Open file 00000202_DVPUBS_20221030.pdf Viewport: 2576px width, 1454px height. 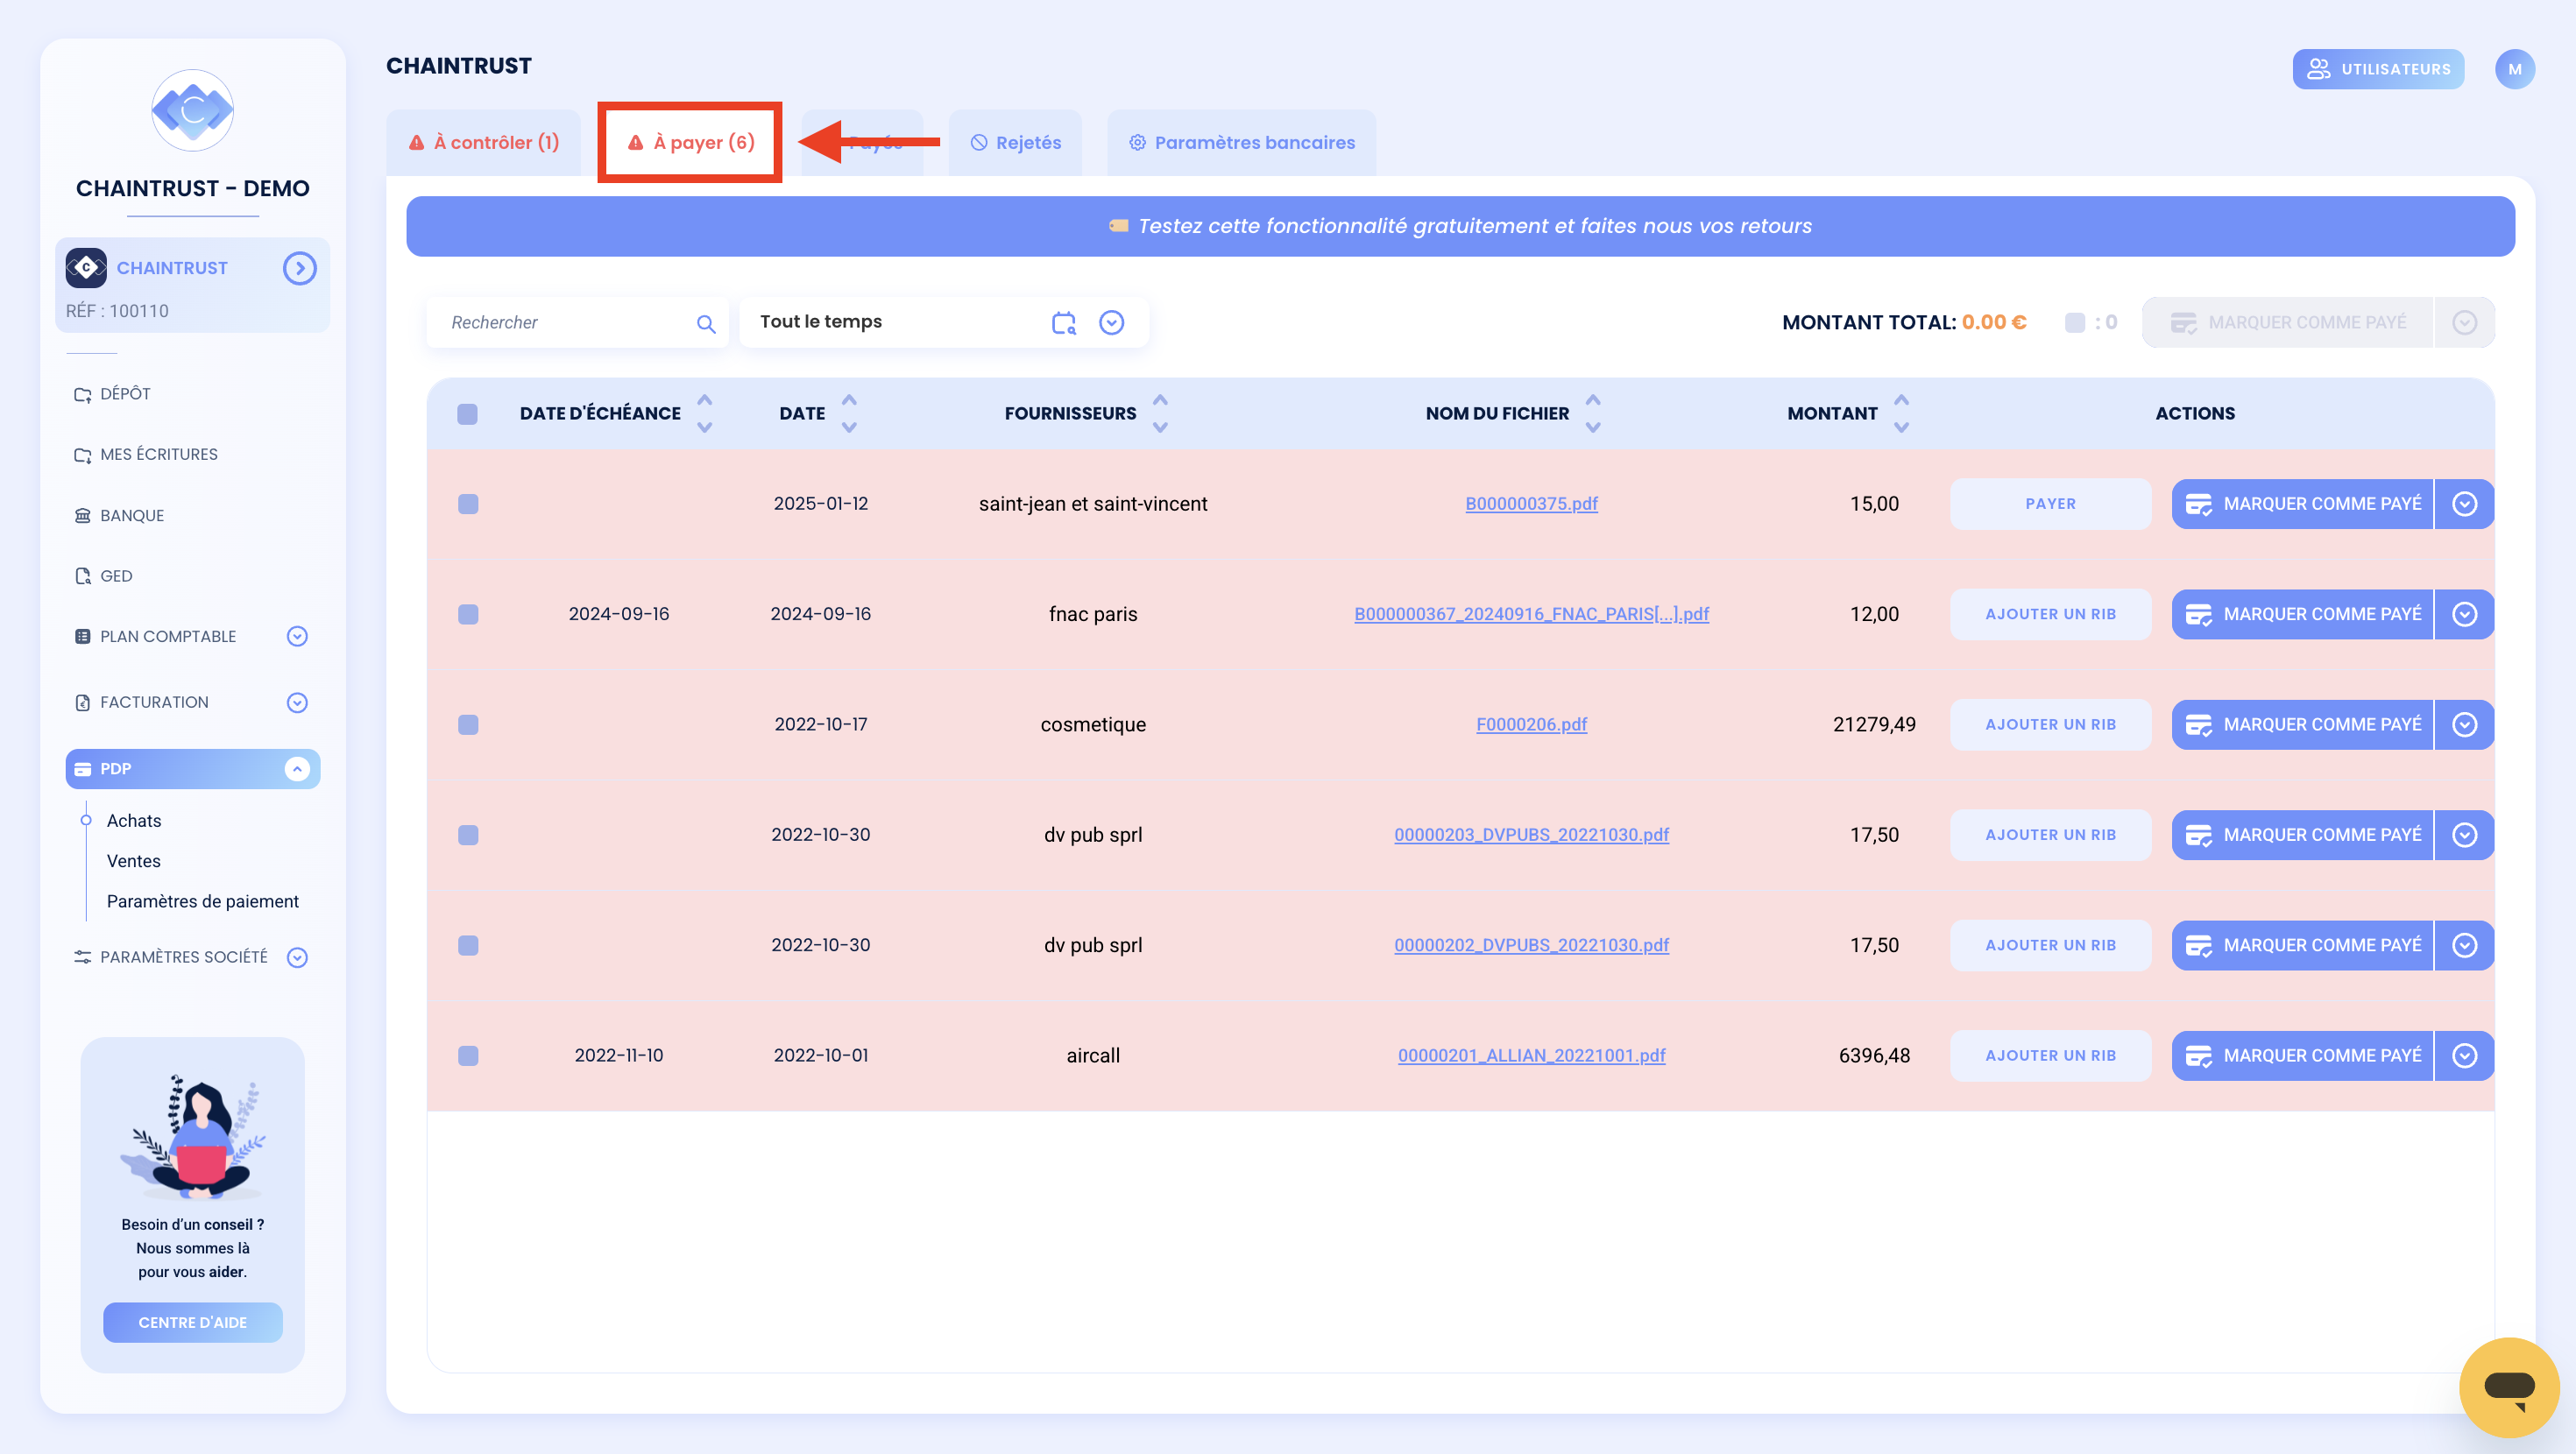click(x=1531, y=945)
